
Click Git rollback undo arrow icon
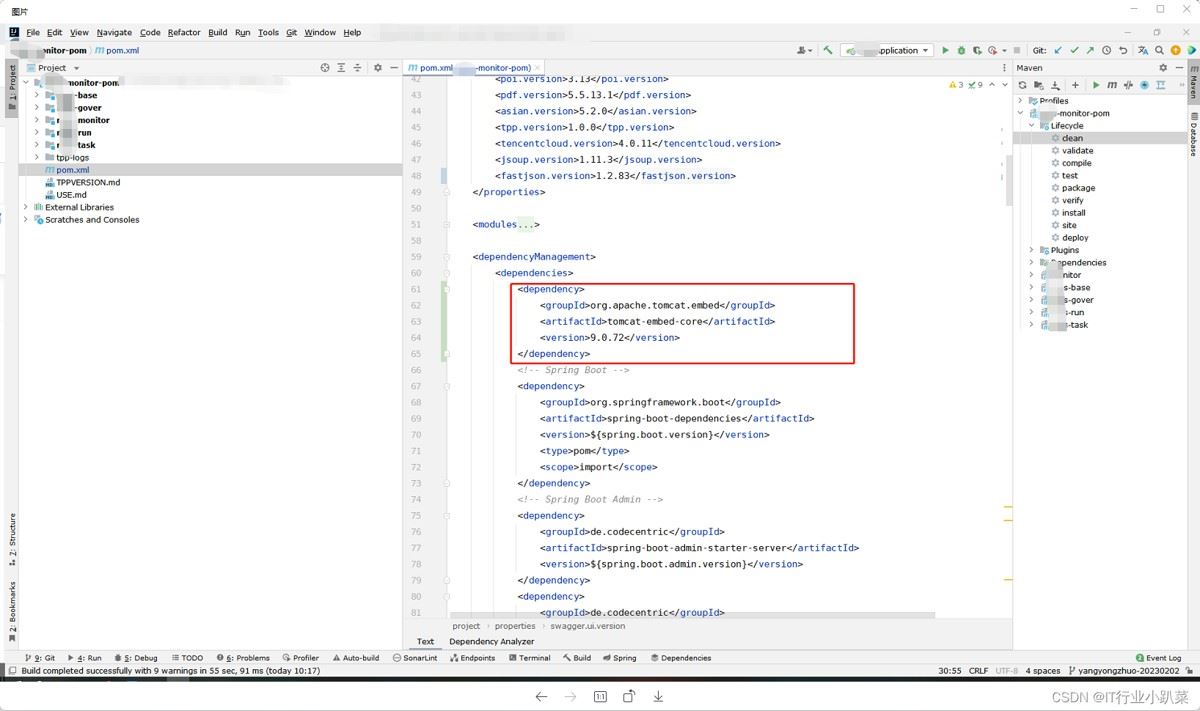(x=1123, y=50)
